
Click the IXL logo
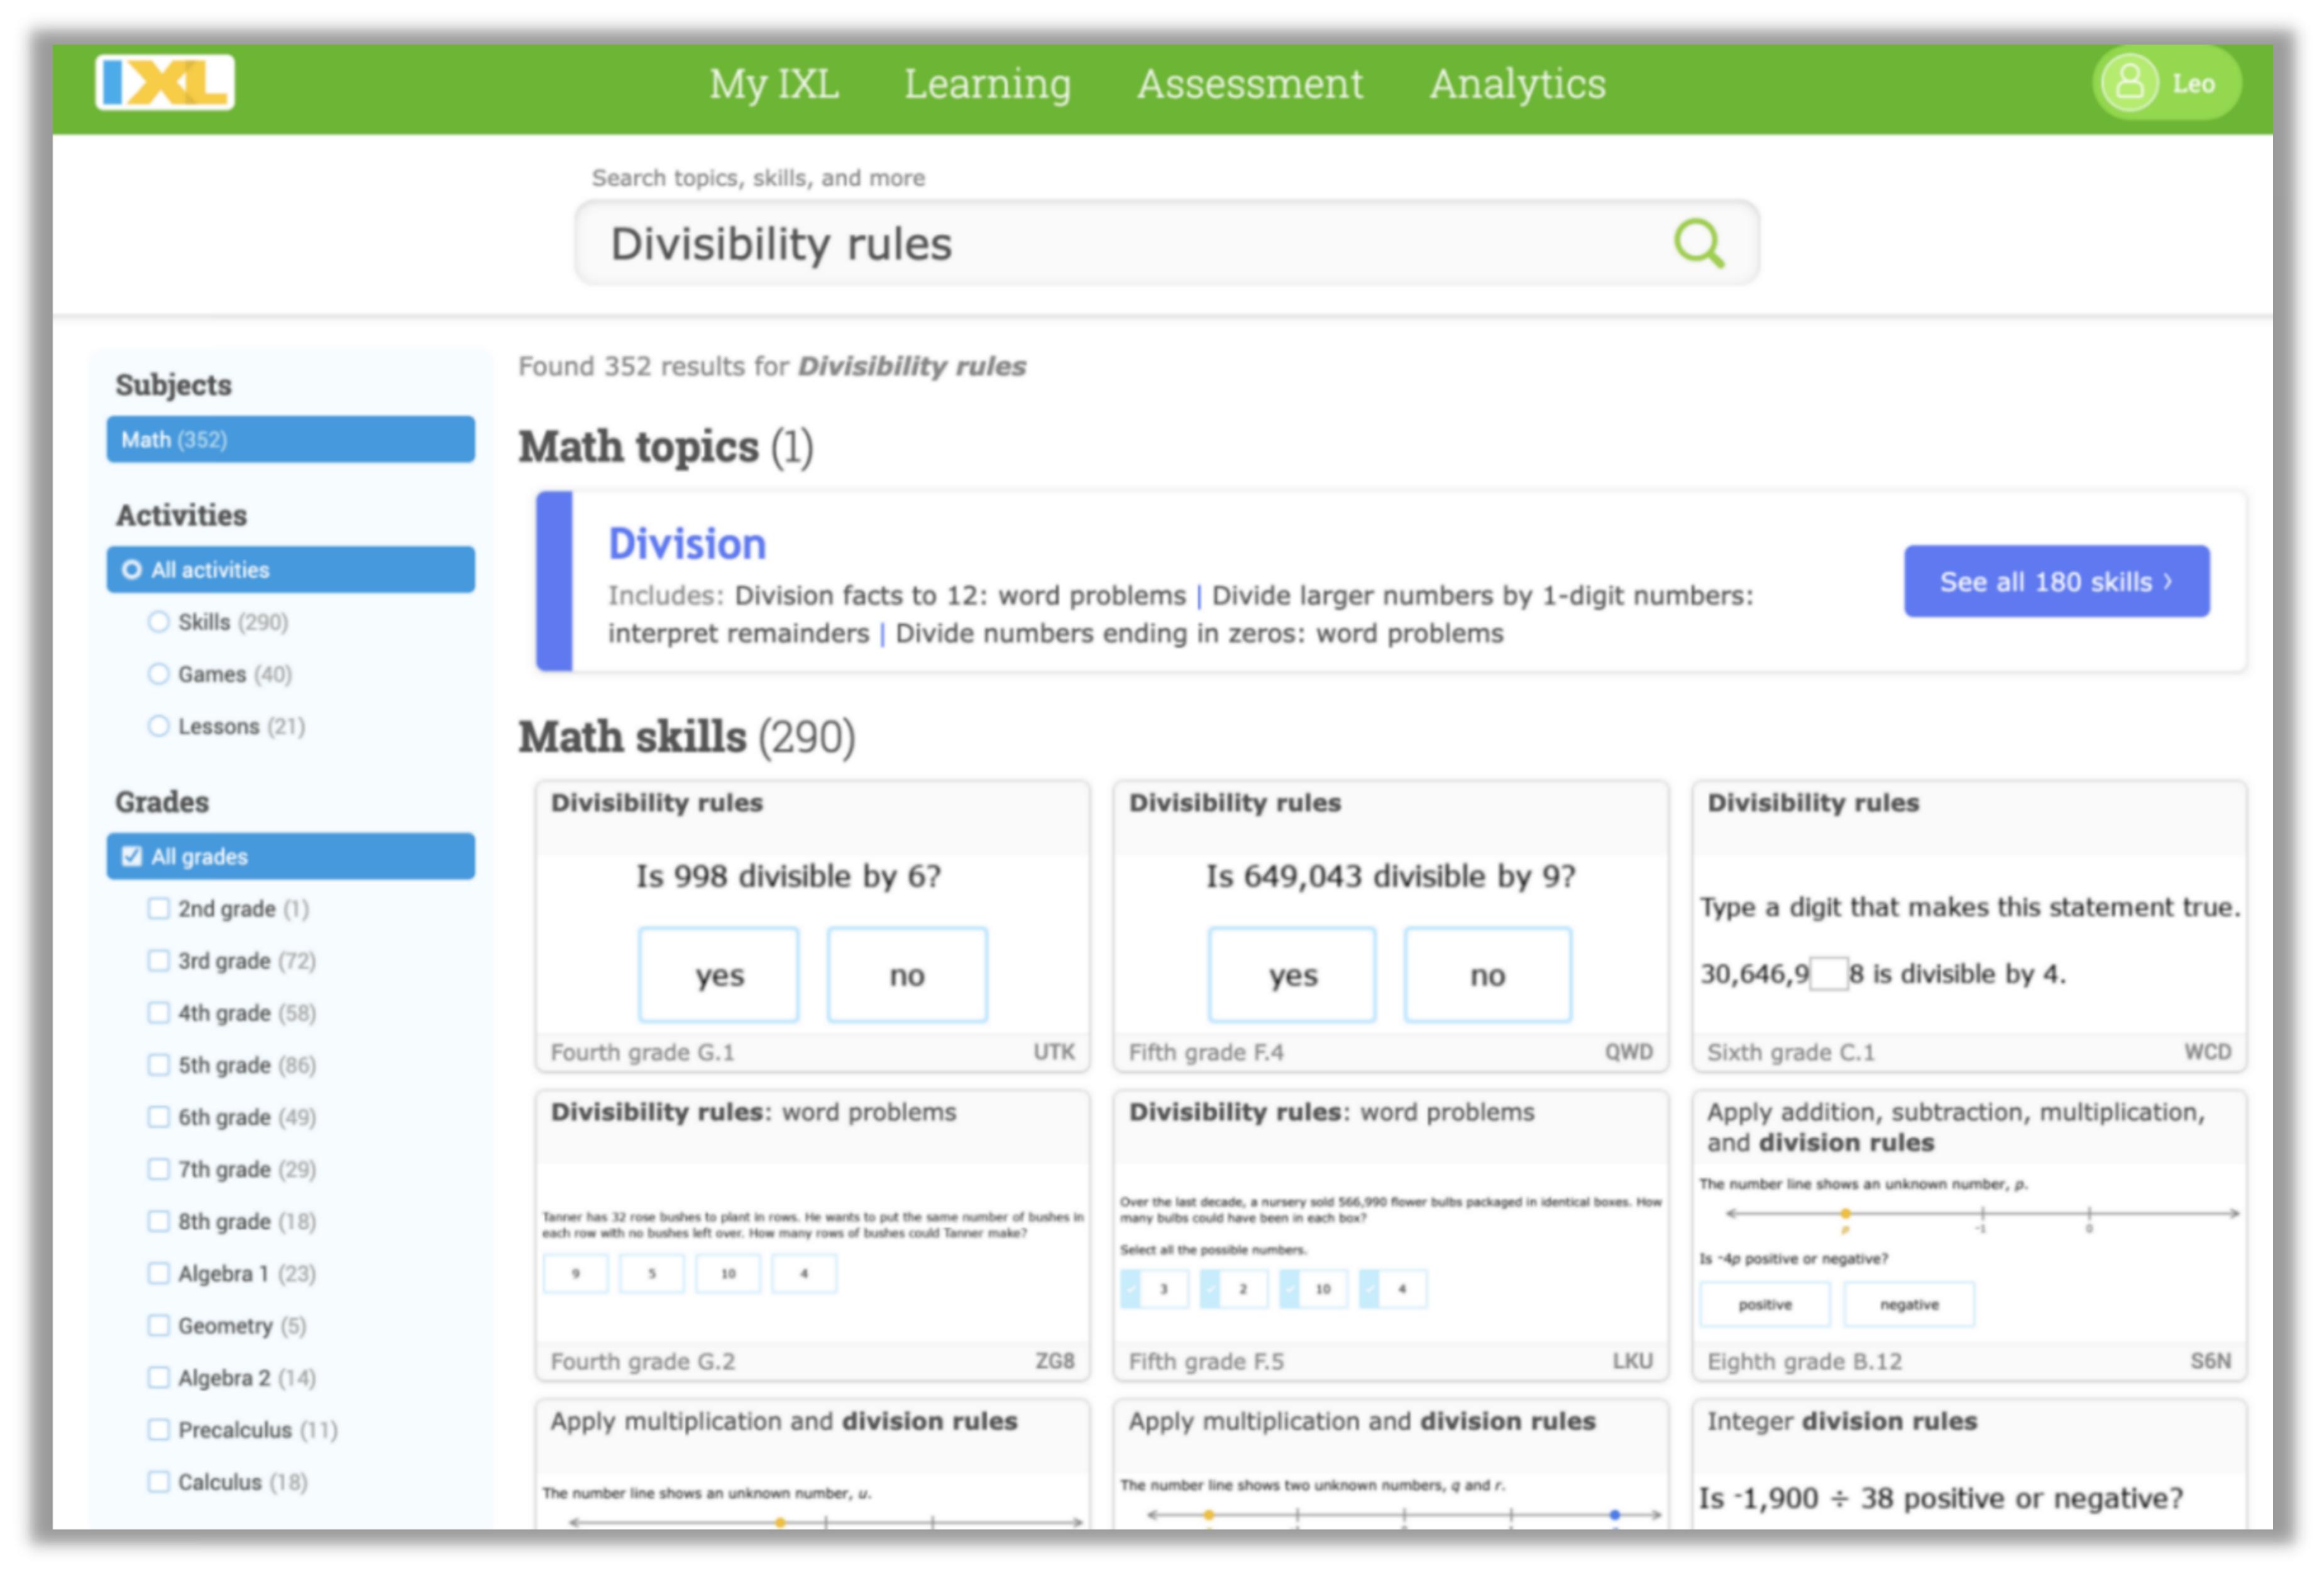coord(165,82)
